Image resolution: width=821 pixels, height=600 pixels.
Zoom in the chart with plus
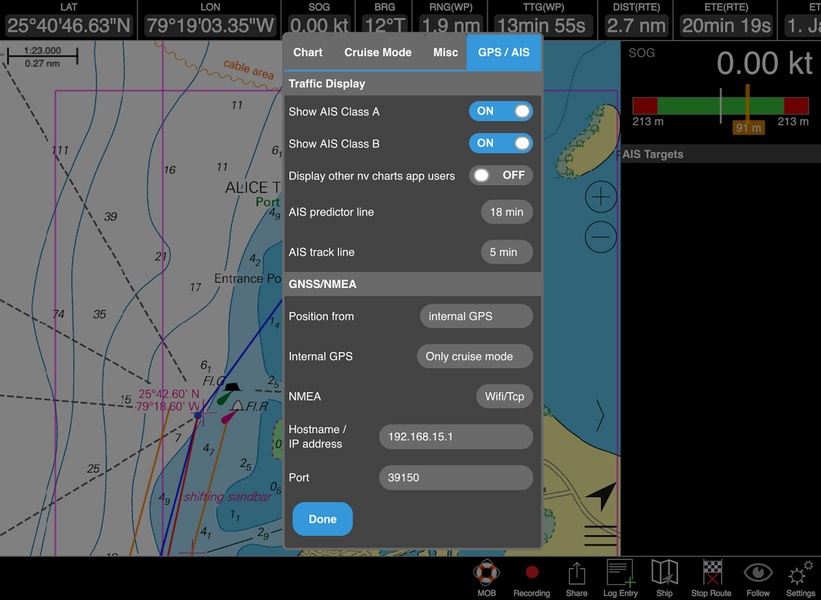(601, 197)
